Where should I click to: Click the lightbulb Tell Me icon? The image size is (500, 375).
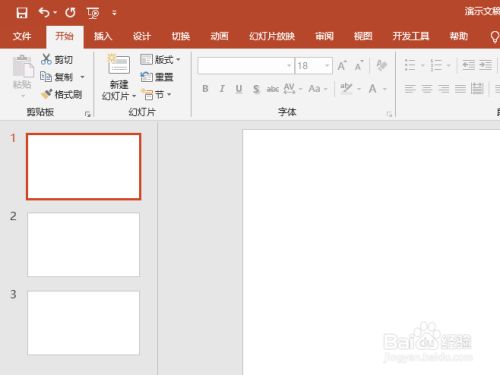click(x=495, y=37)
